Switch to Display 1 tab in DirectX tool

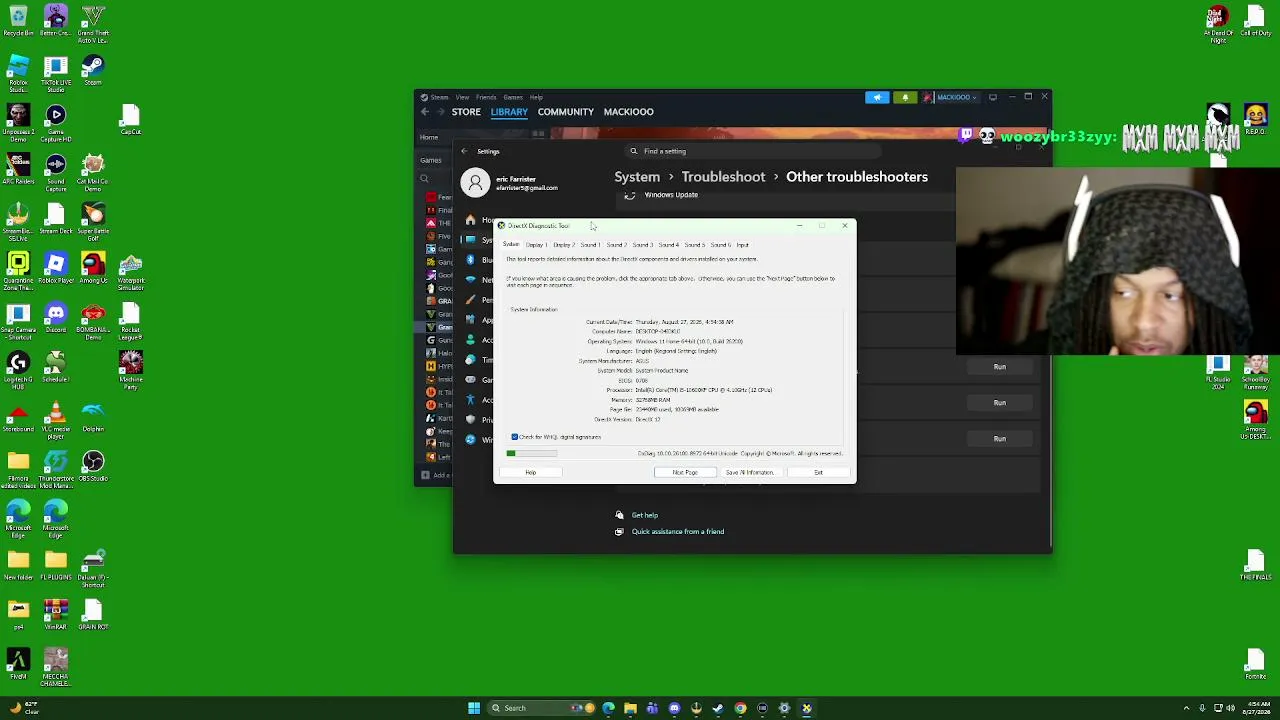(537, 245)
